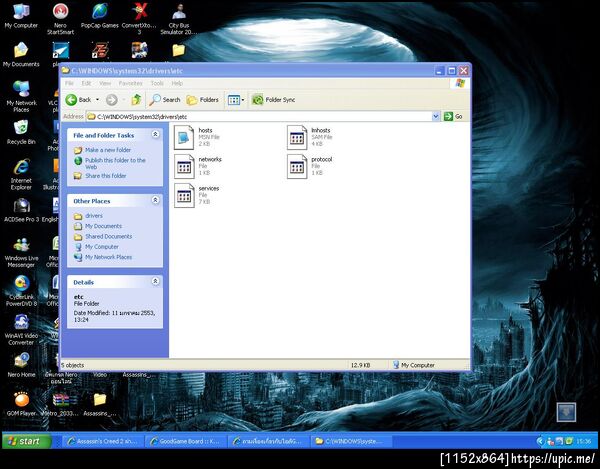Go up one folder level icon
Viewport: 600px width, 469px height.
[x=136, y=100]
